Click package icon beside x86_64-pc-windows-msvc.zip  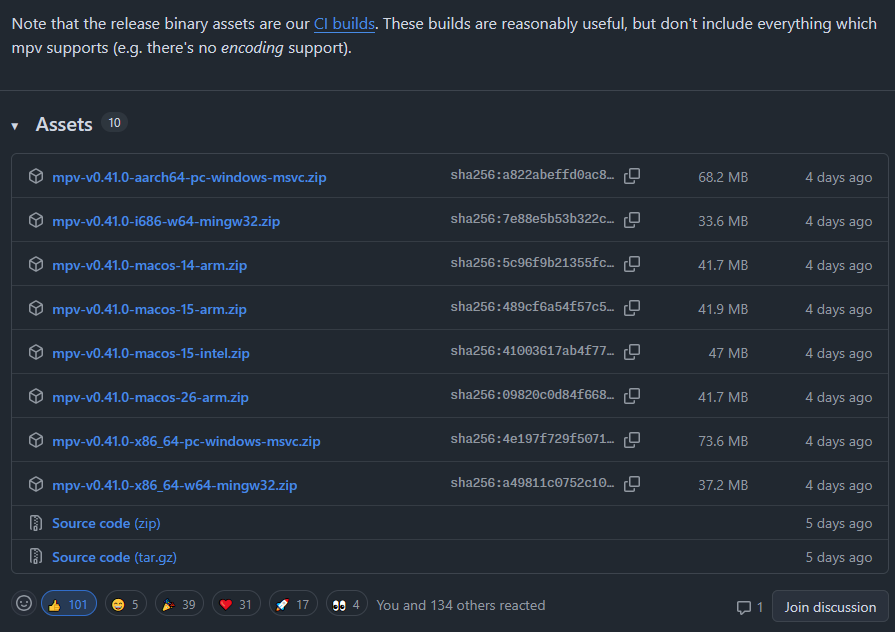(x=36, y=440)
